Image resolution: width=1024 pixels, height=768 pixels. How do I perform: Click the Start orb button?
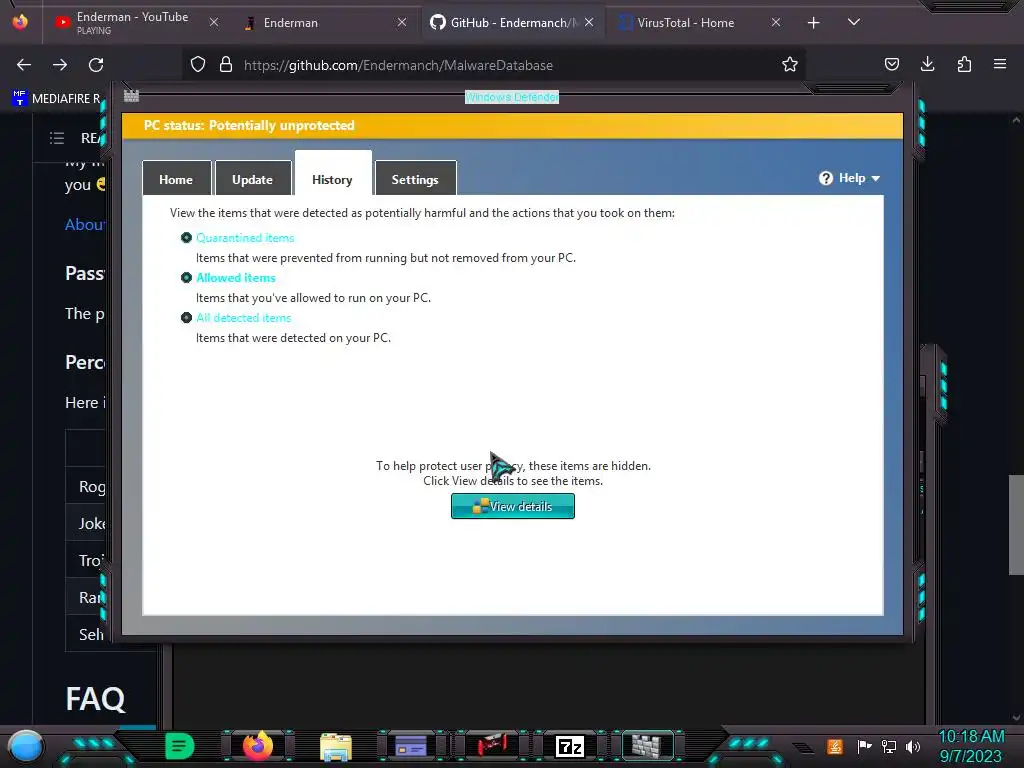point(26,746)
